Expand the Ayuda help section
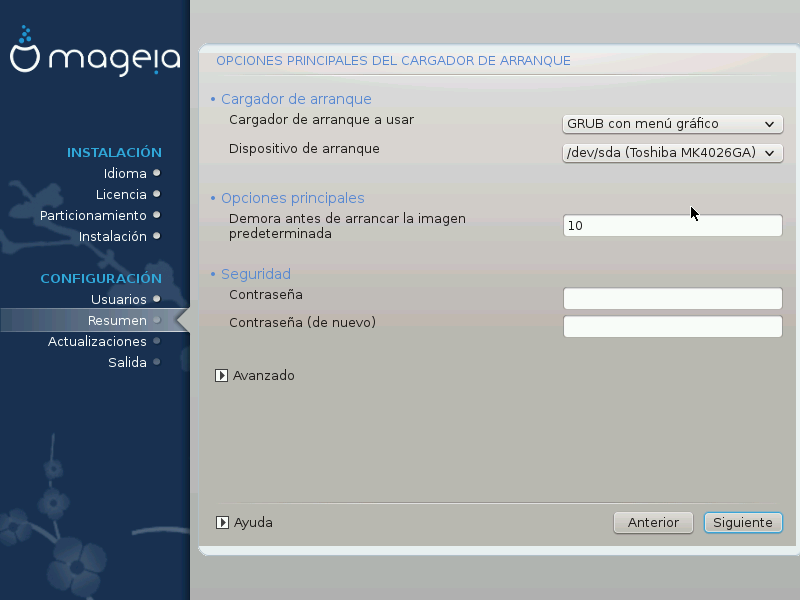 tap(244, 522)
